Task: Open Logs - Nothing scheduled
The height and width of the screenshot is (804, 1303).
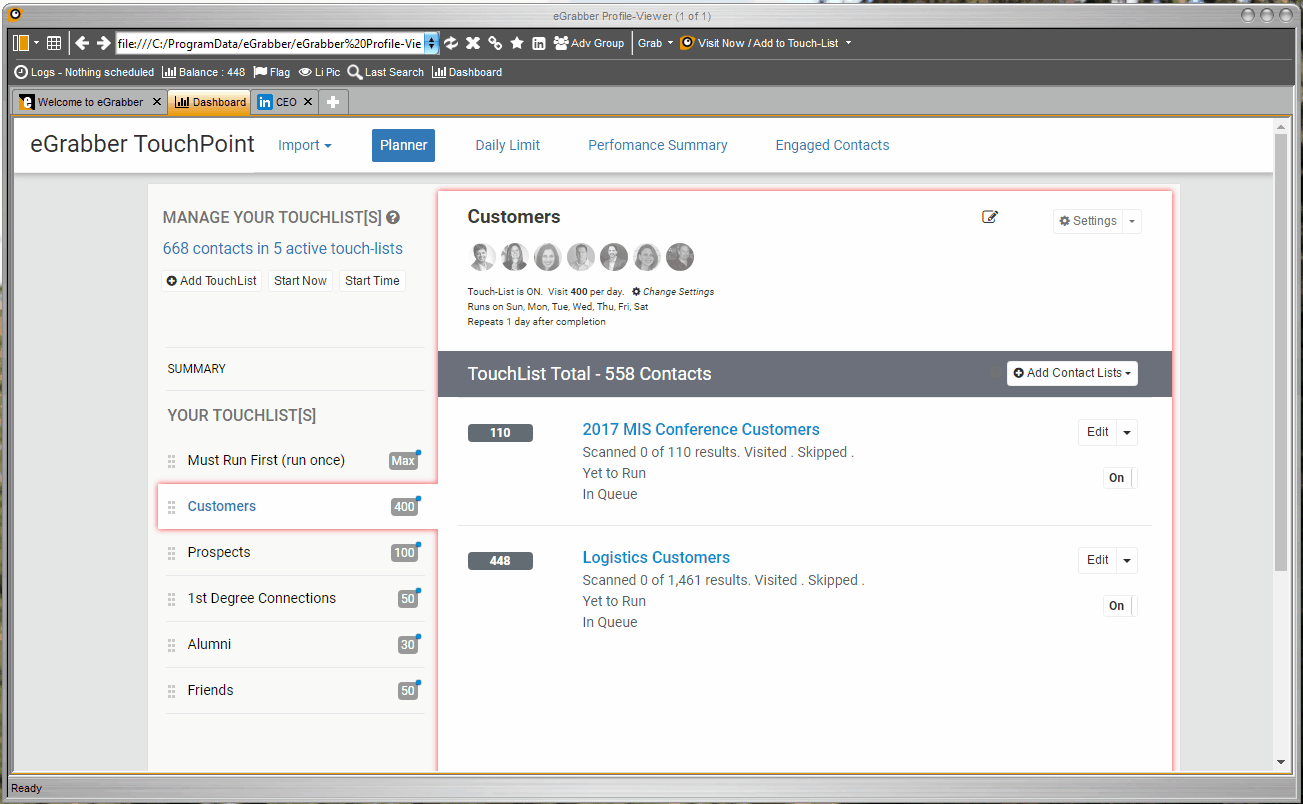Action: tap(84, 72)
